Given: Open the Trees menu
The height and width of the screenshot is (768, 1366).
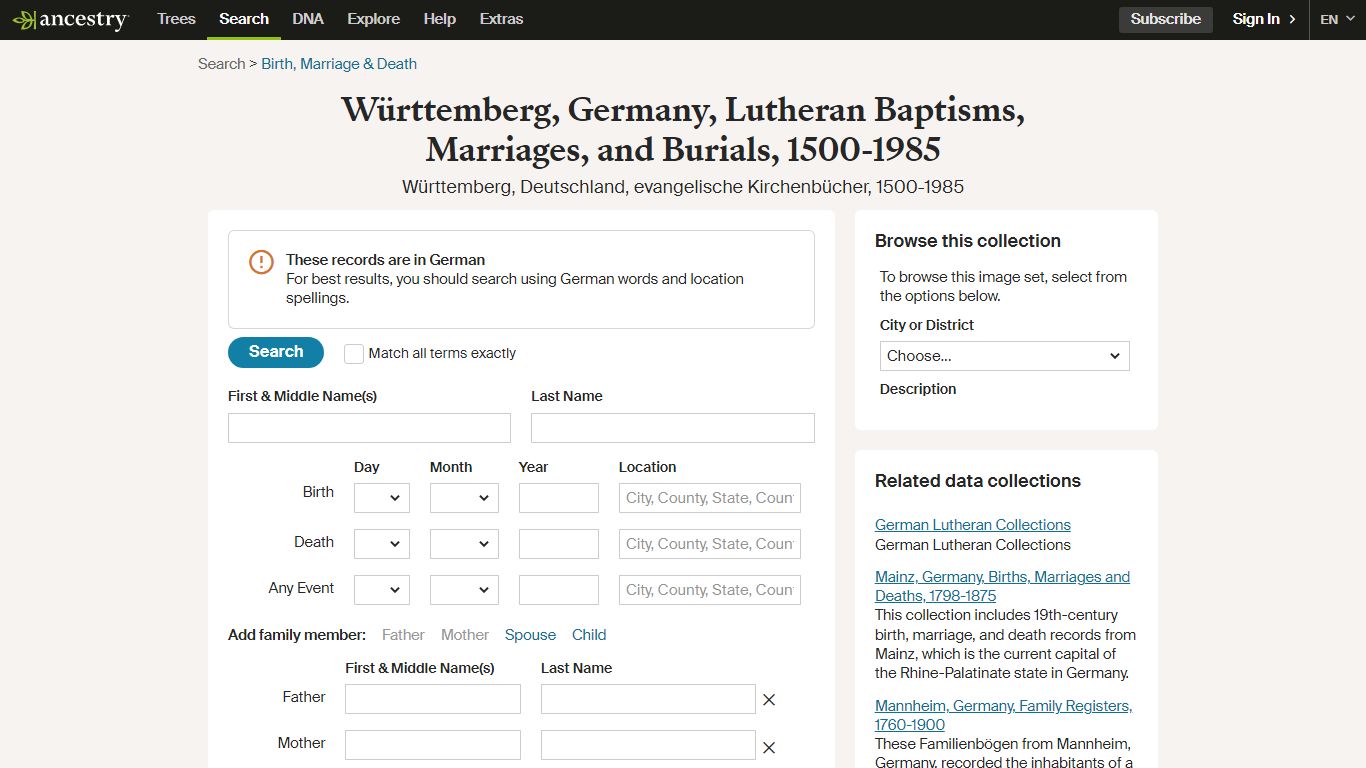Looking at the screenshot, I should point(176,19).
